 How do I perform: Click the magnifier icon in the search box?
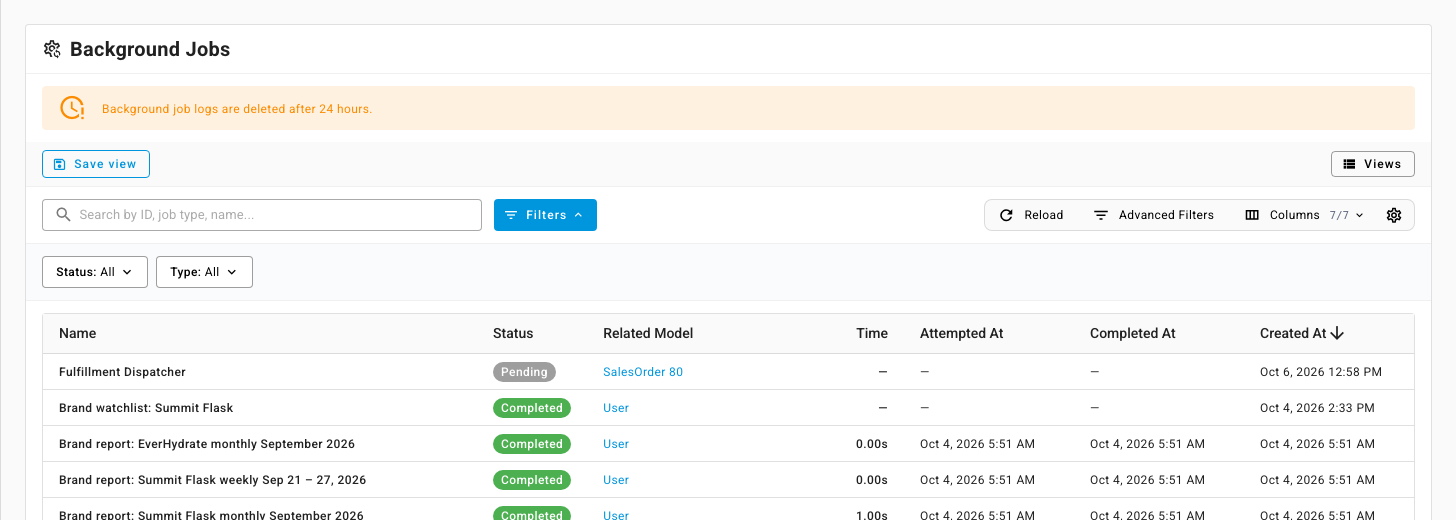[x=63, y=215]
